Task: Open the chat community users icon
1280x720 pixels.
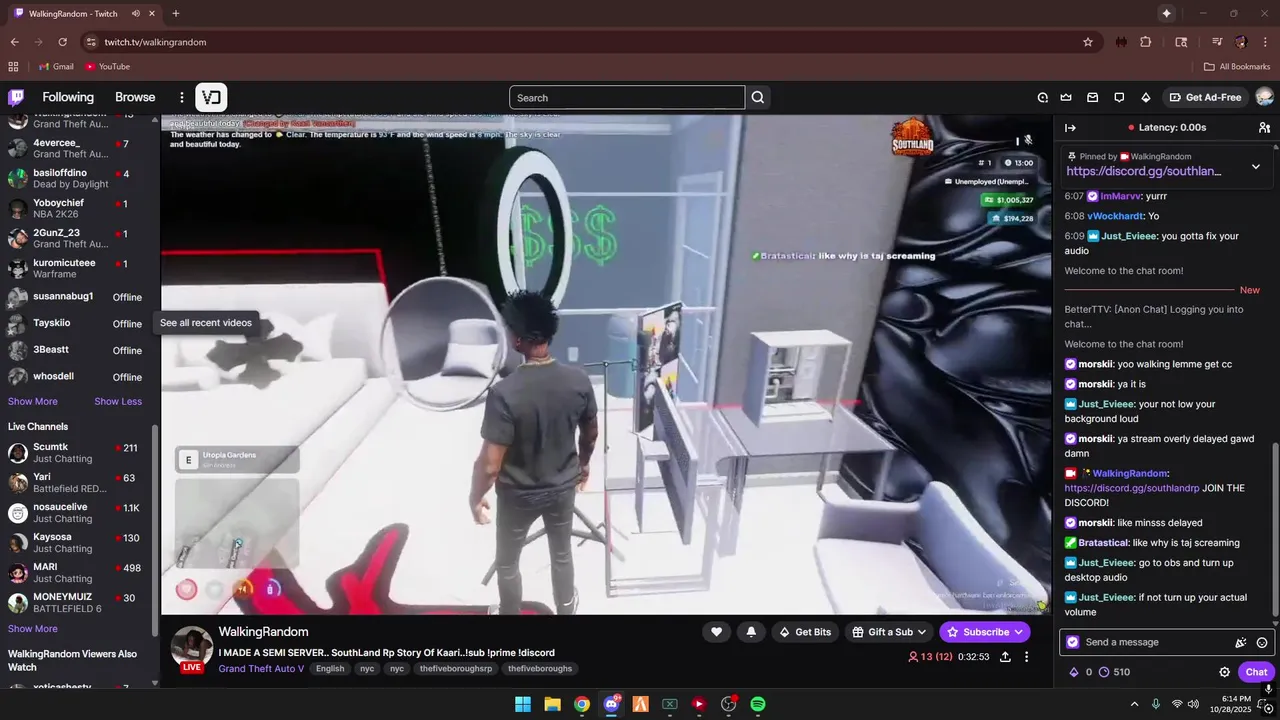Action: pos(1264,127)
